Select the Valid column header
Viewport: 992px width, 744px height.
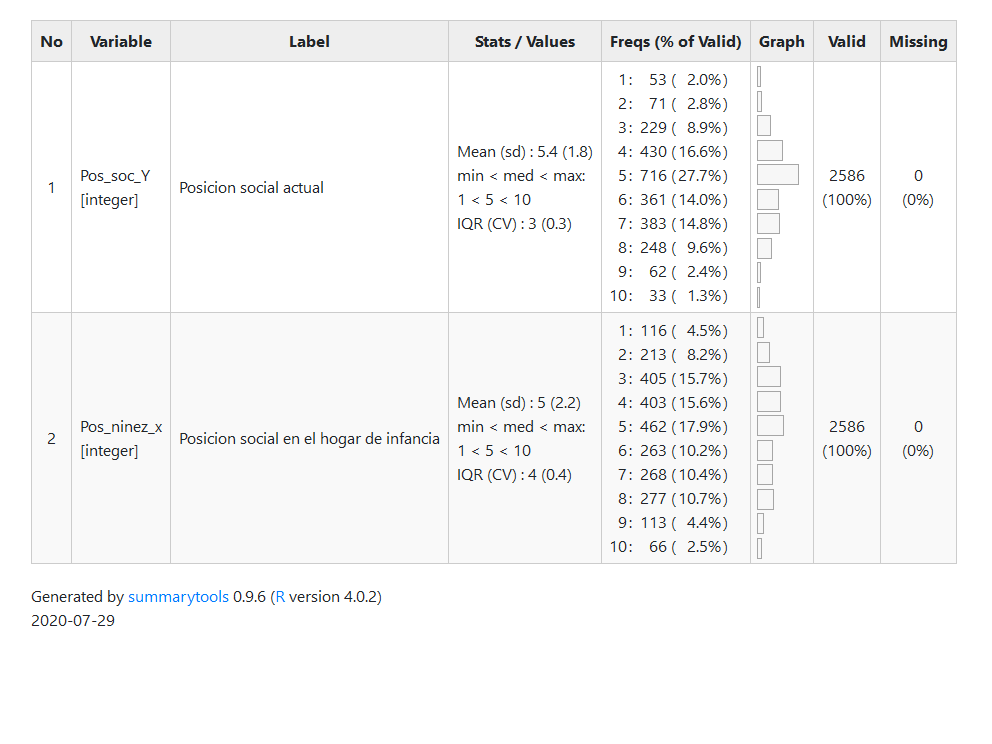point(847,42)
